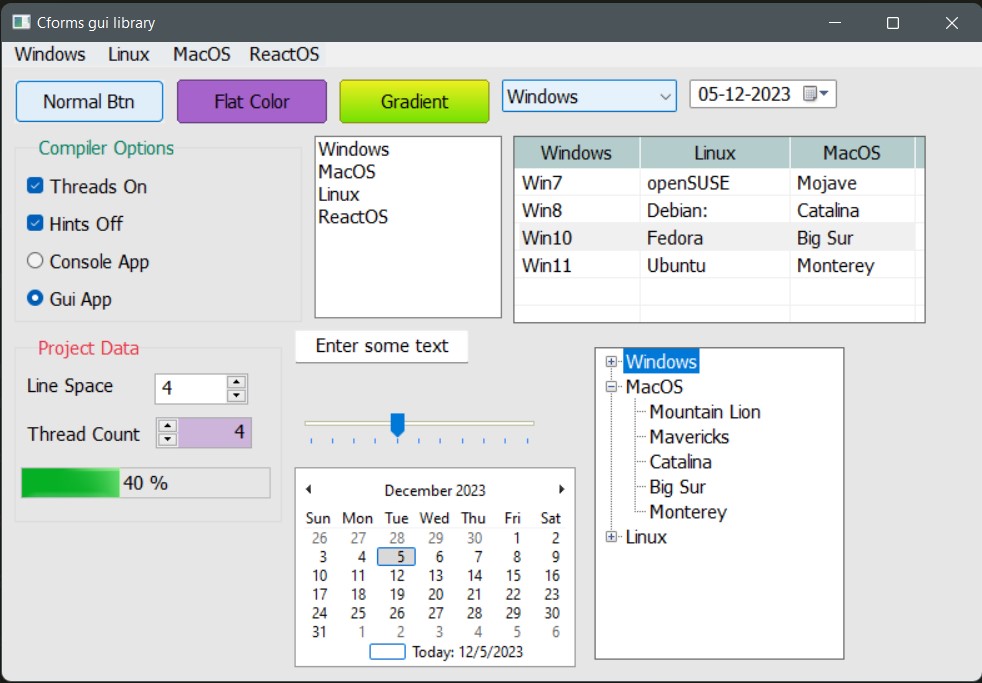Click the 05-12-2023 date field
This screenshot has height=683, width=982.
(745, 94)
